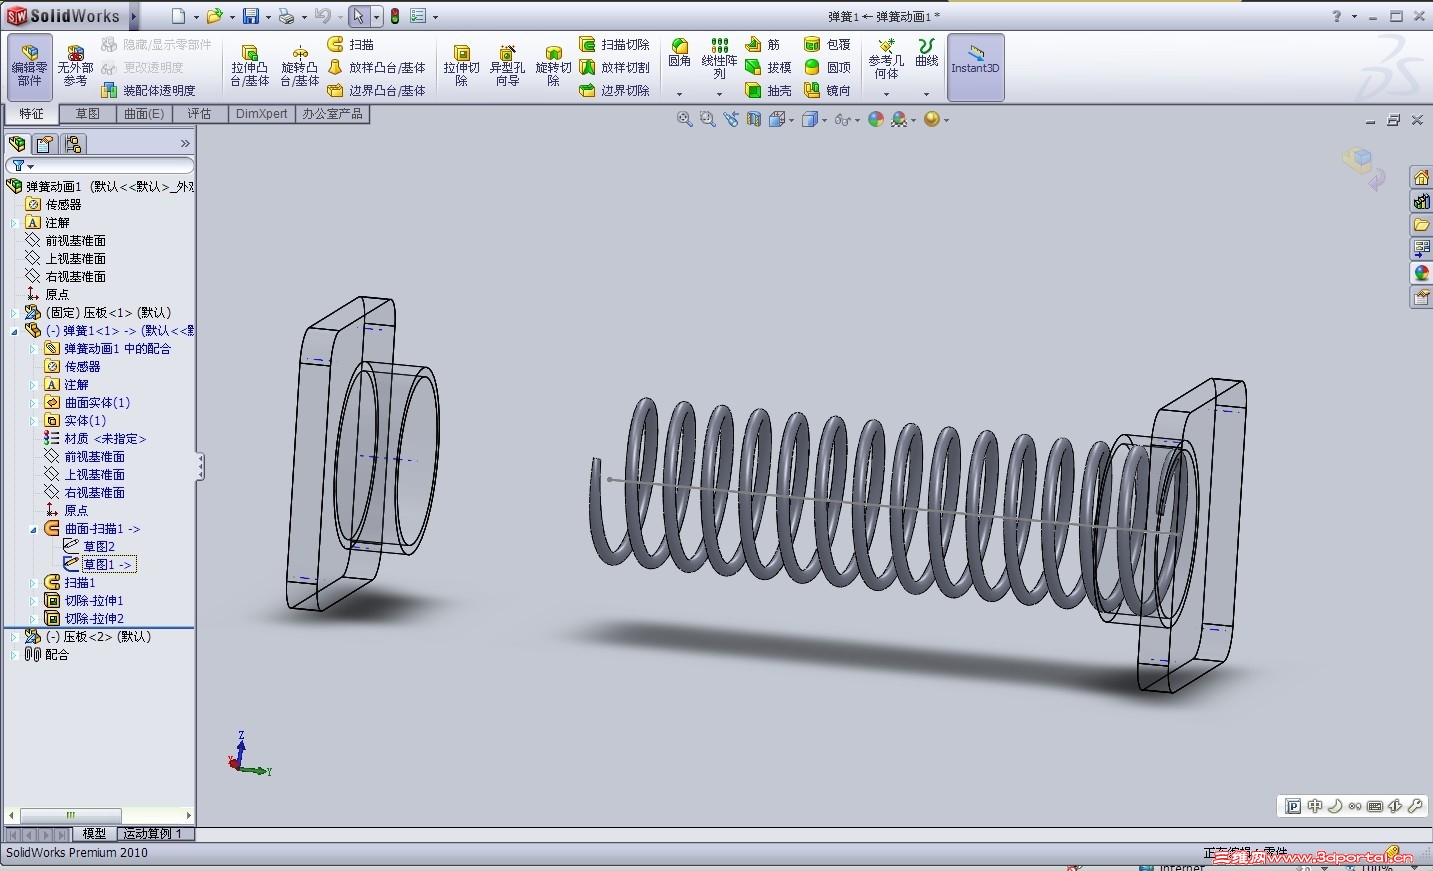Image resolution: width=1433 pixels, height=871 pixels.
Task: Select the 旋转切除 revolved cut tool
Action: [553, 66]
